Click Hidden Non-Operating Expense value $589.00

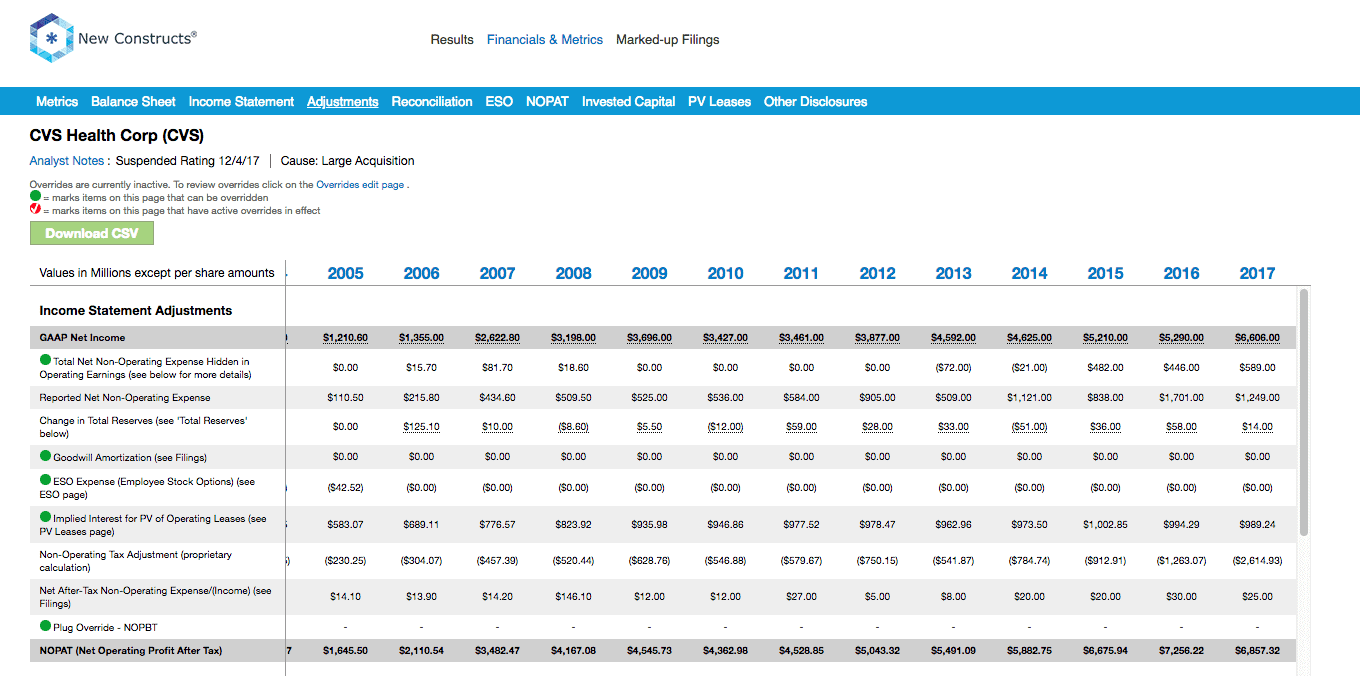pyautogui.click(x=1258, y=368)
